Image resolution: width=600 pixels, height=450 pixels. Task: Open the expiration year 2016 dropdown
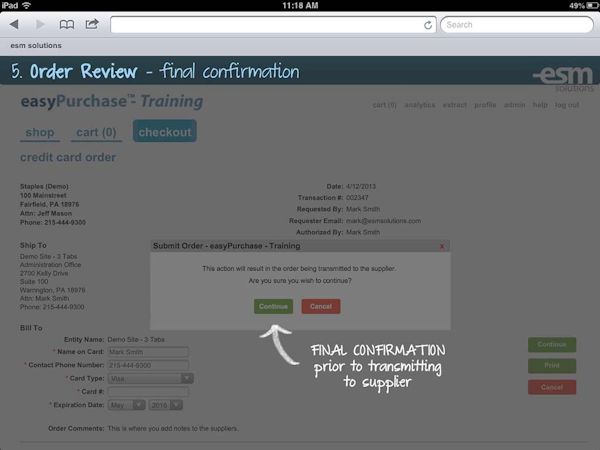point(166,405)
